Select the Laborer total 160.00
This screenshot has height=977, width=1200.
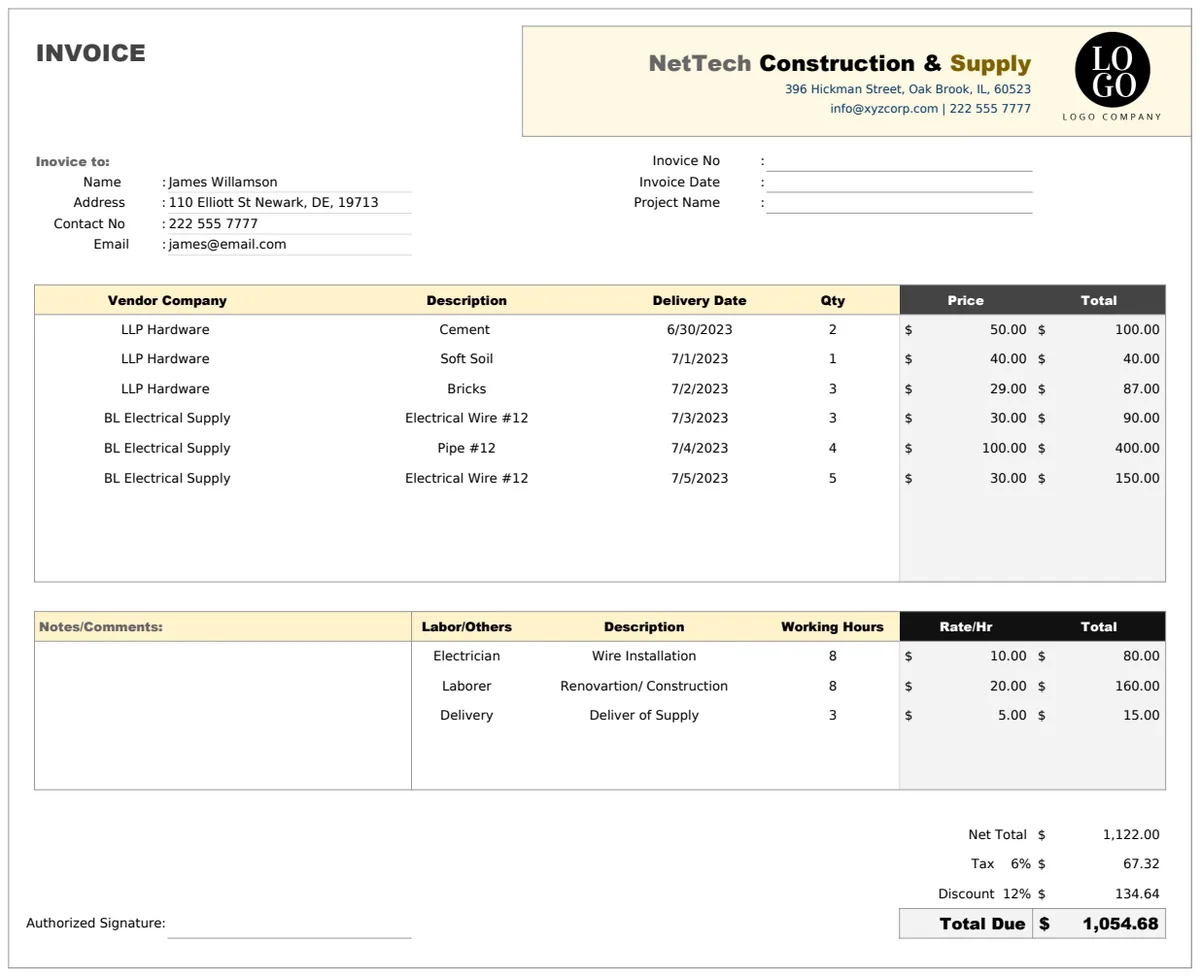[x=1138, y=686]
